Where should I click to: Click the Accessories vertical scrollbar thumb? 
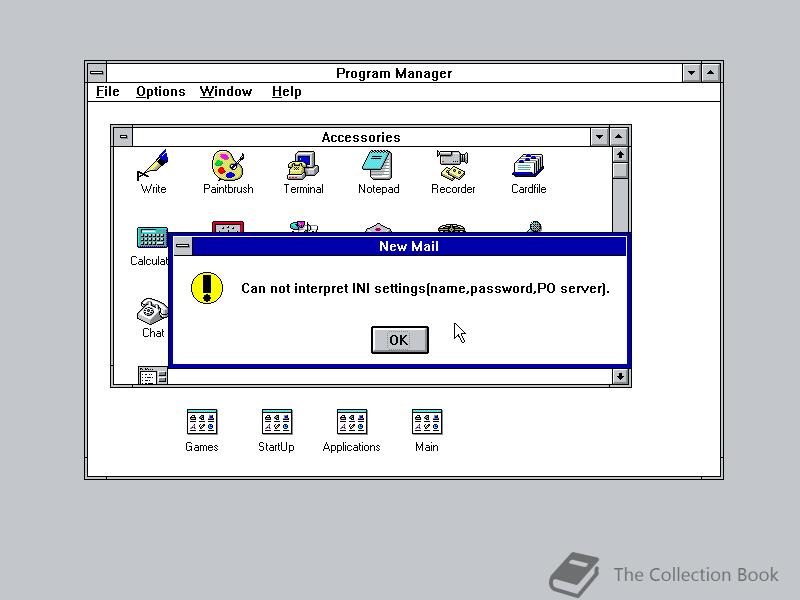point(620,170)
